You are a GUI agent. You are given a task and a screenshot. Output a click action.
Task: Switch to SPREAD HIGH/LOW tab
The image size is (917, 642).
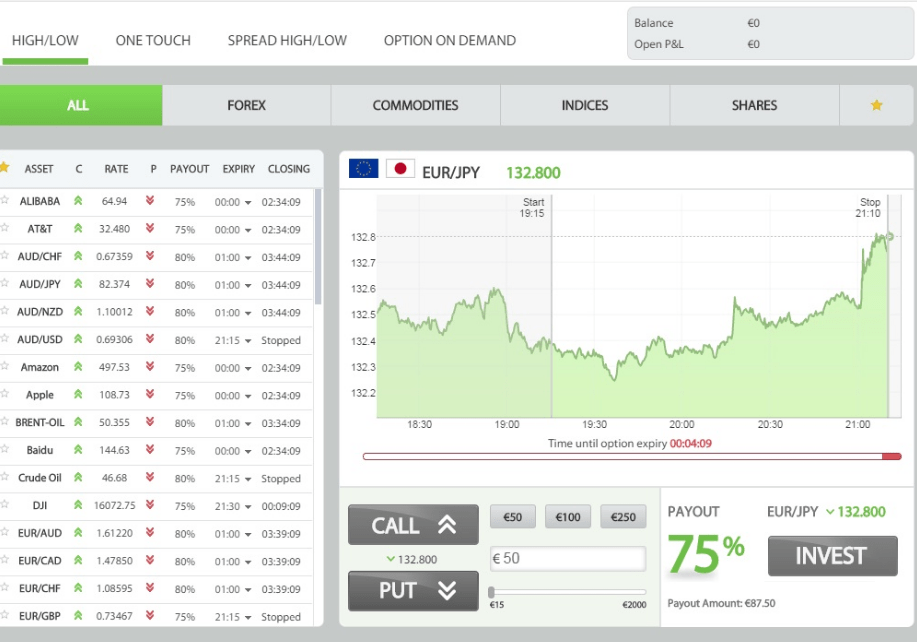click(287, 40)
